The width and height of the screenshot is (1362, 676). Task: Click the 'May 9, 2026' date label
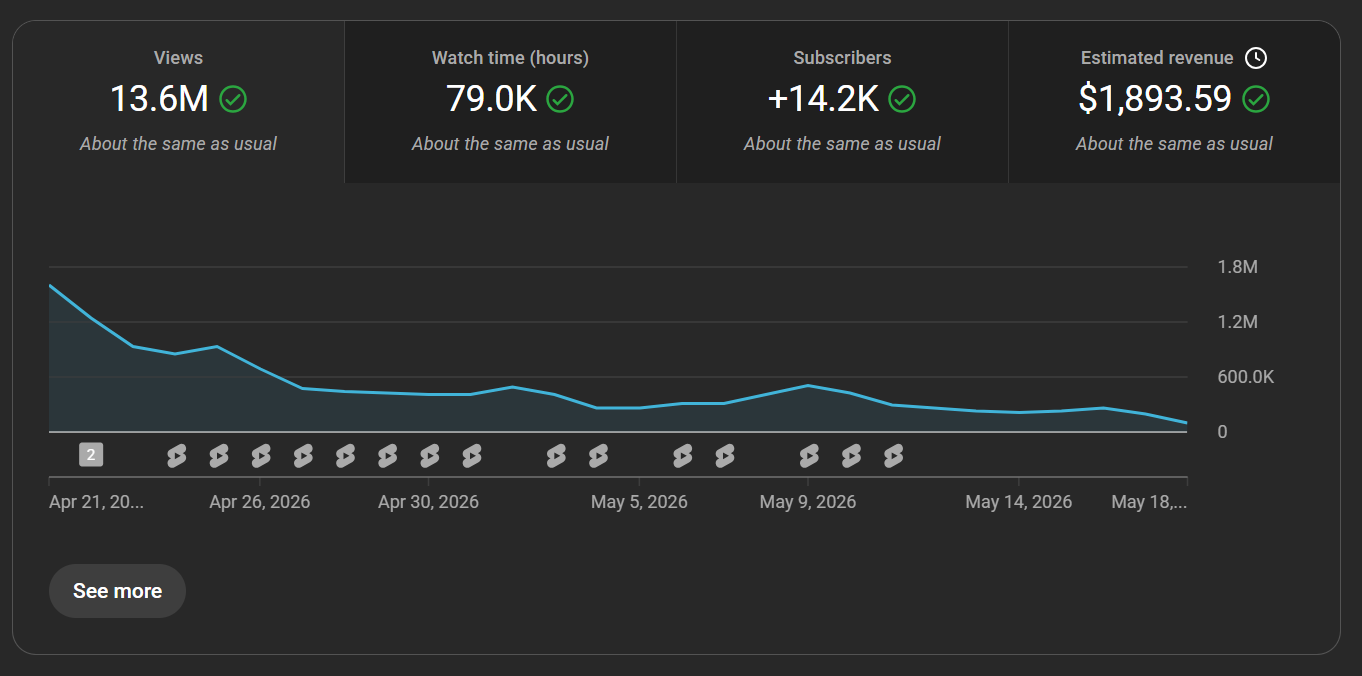pyautogui.click(x=808, y=502)
